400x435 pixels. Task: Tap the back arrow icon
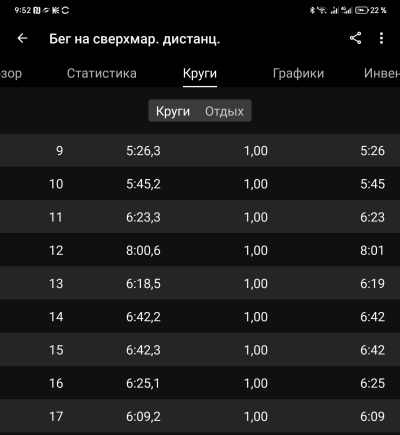pyautogui.click(x=22, y=38)
